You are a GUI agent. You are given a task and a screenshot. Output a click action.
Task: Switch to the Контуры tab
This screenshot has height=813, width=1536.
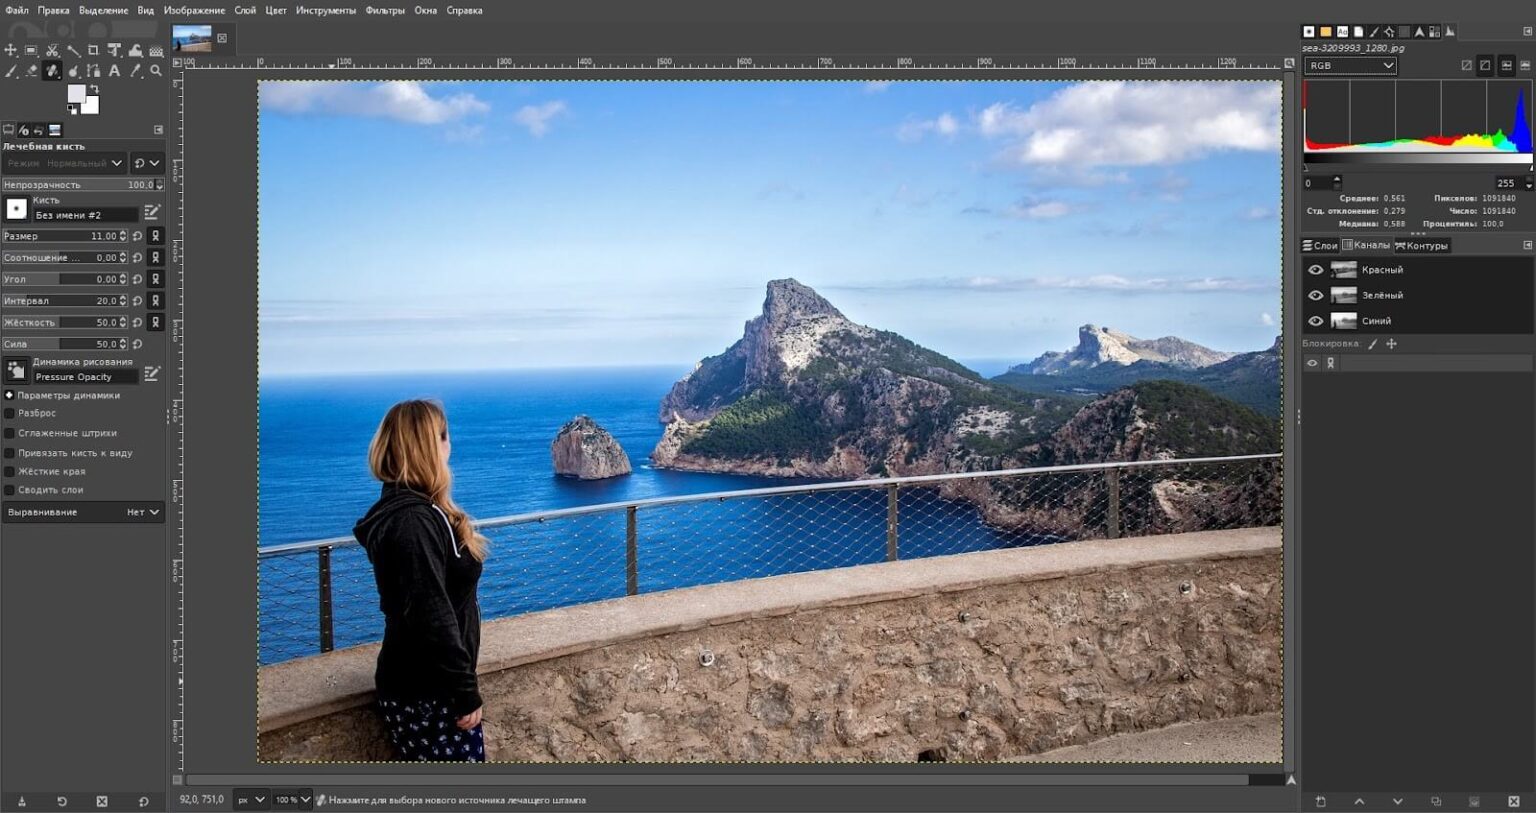1421,245
